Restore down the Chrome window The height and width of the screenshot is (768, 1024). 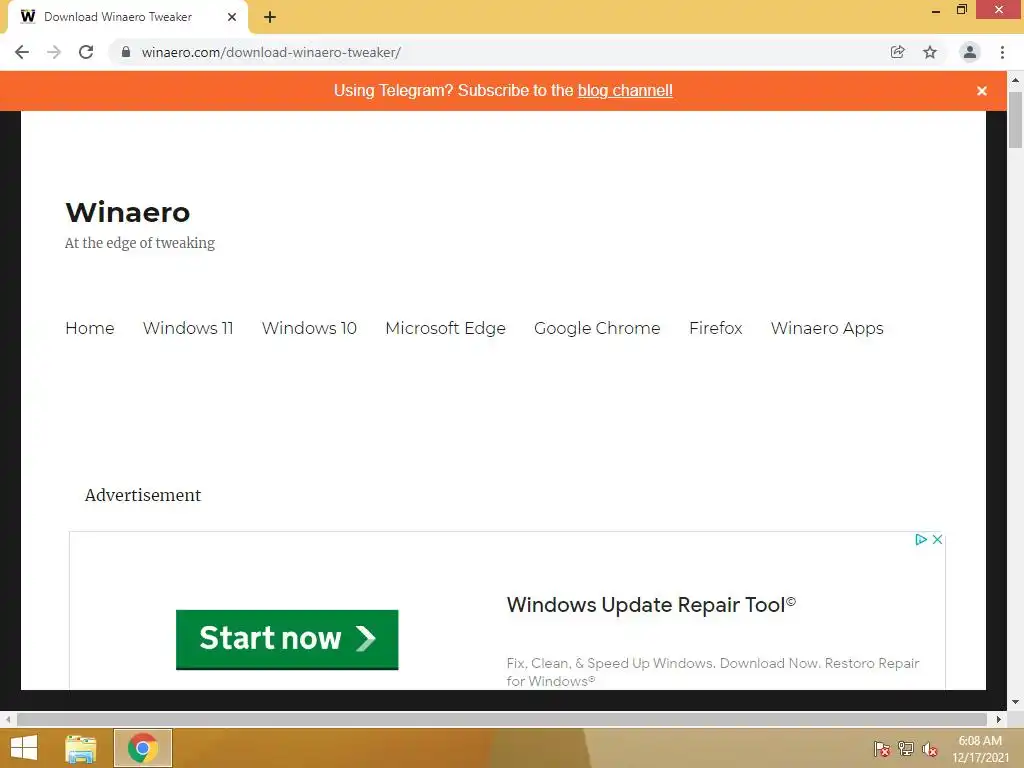(x=961, y=10)
